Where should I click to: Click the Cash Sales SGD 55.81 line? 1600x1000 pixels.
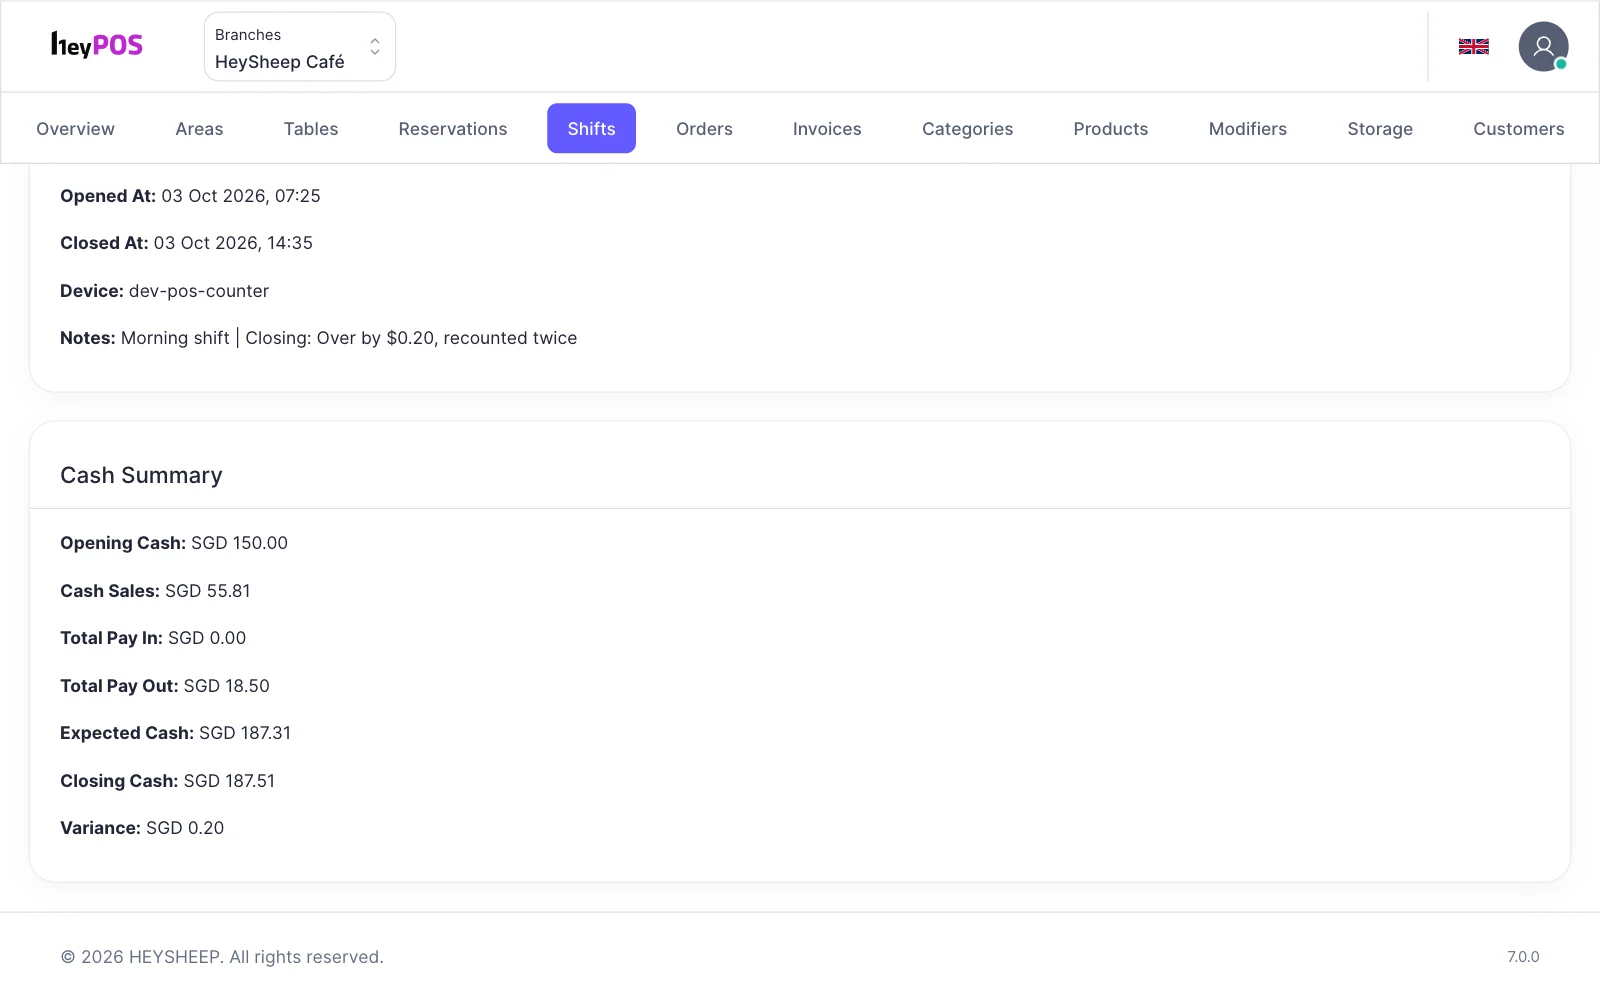click(x=155, y=591)
